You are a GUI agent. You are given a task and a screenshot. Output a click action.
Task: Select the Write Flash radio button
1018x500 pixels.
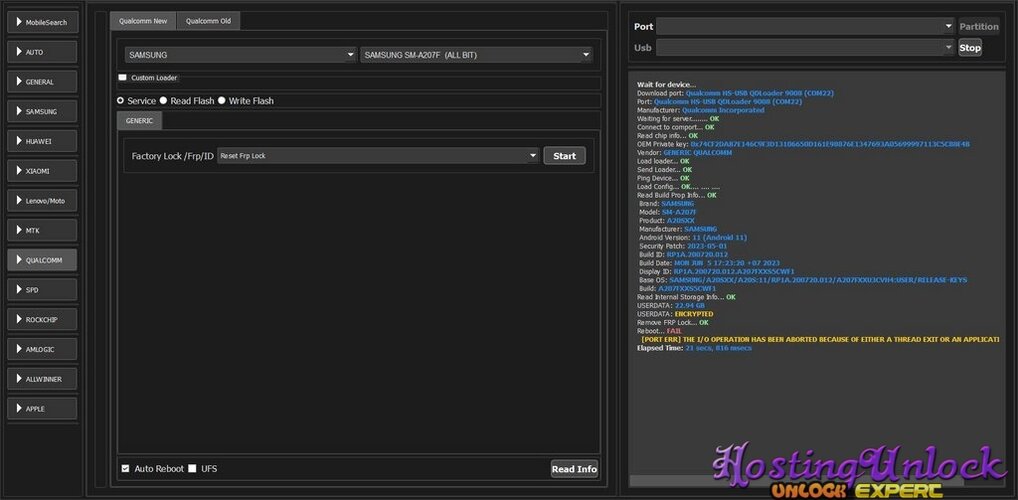[x=221, y=101]
